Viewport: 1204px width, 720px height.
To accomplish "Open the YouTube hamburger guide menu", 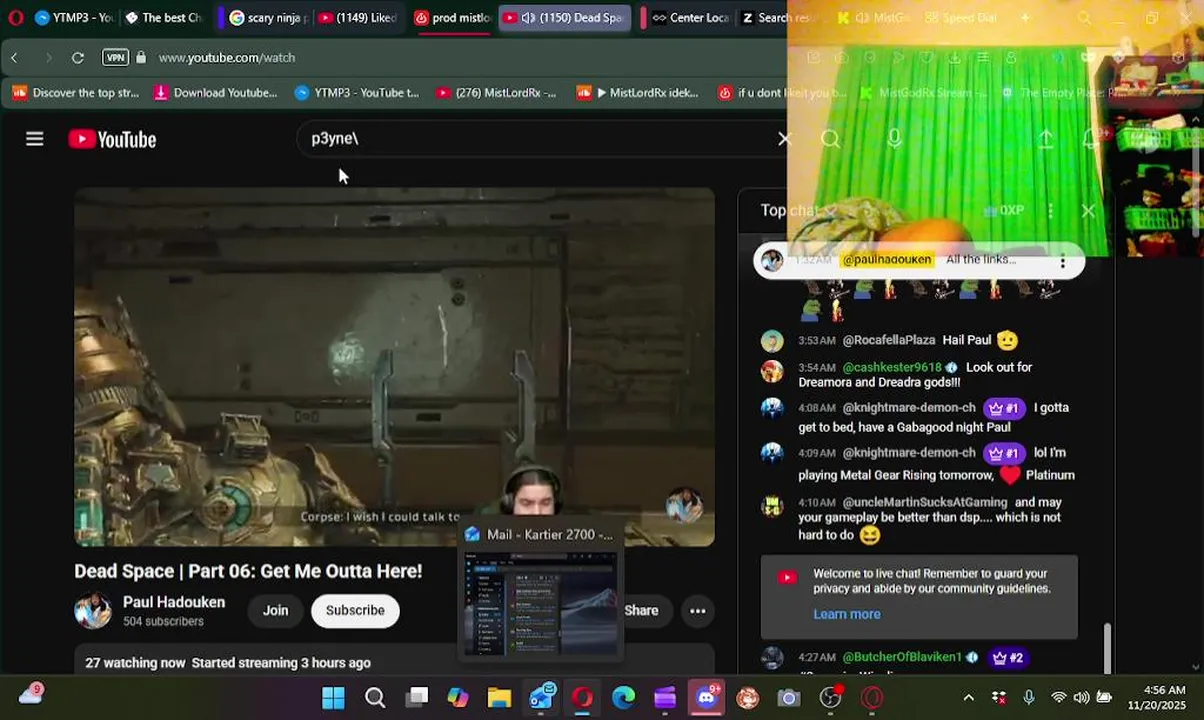I will pyautogui.click(x=35, y=139).
